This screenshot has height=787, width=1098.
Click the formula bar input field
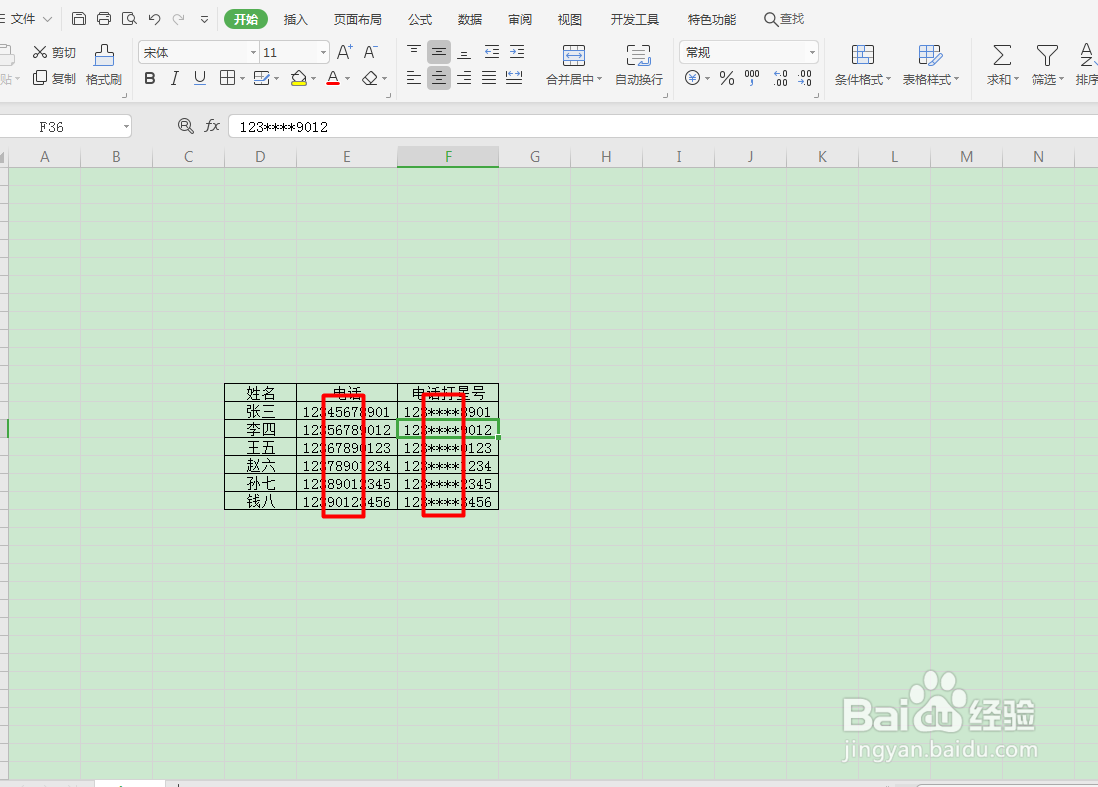662,127
